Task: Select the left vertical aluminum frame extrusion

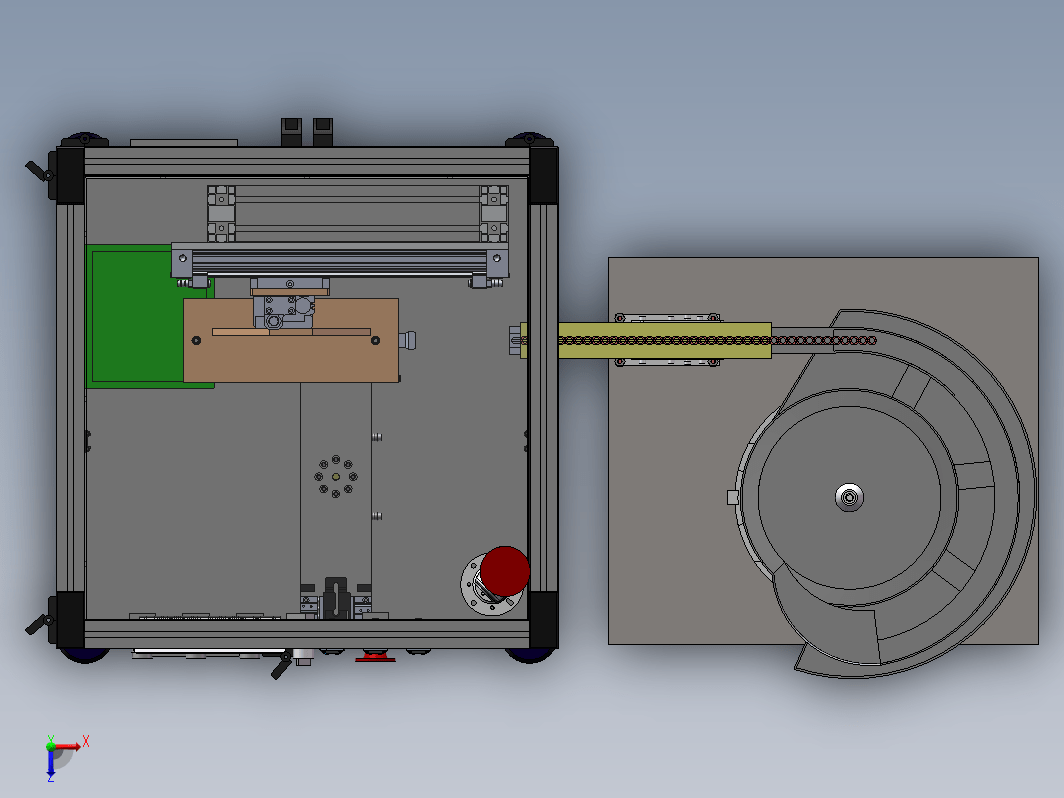Action: 71,398
